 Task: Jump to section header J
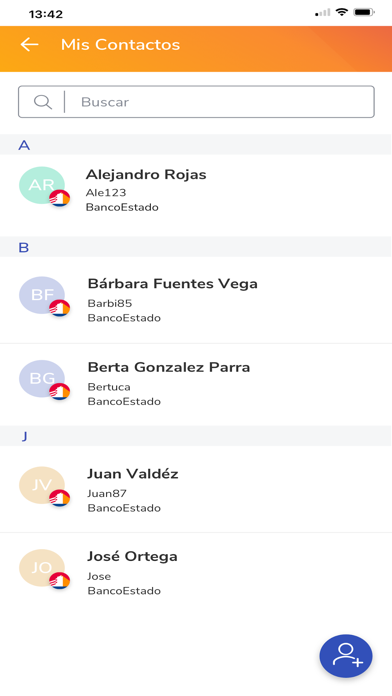[x=196, y=436]
